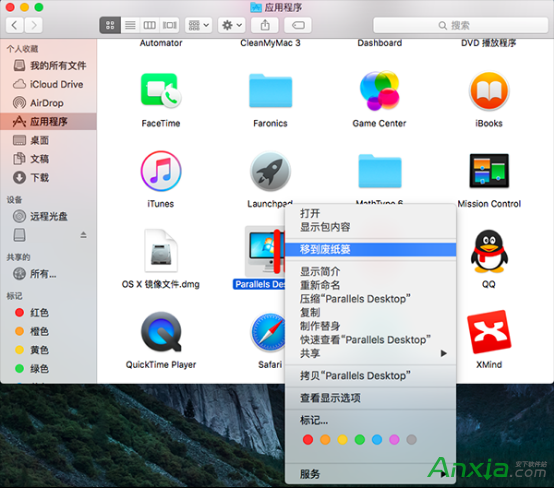The width and height of the screenshot is (554, 488).
Task: Select the iBooks app icon
Action: (x=489, y=90)
